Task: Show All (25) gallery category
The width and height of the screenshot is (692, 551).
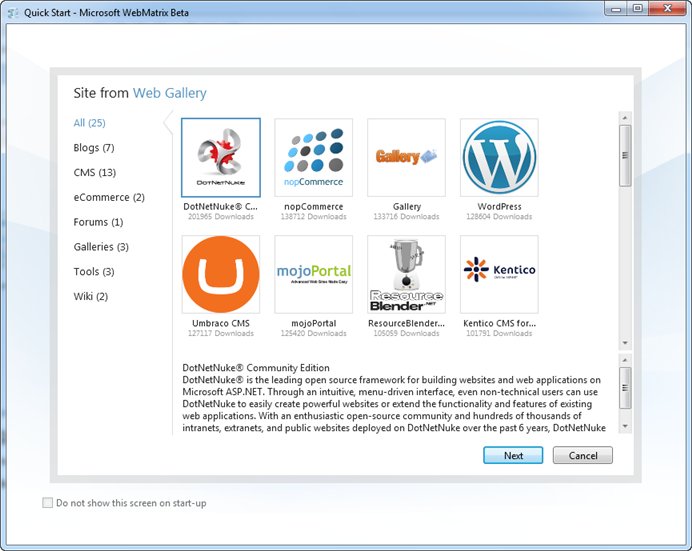Action: click(x=90, y=123)
